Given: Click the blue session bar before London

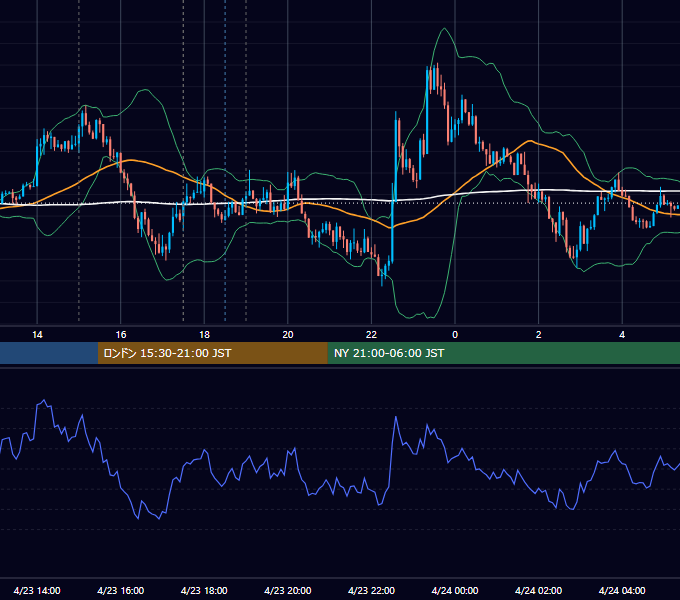Looking at the screenshot, I should coord(49,353).
